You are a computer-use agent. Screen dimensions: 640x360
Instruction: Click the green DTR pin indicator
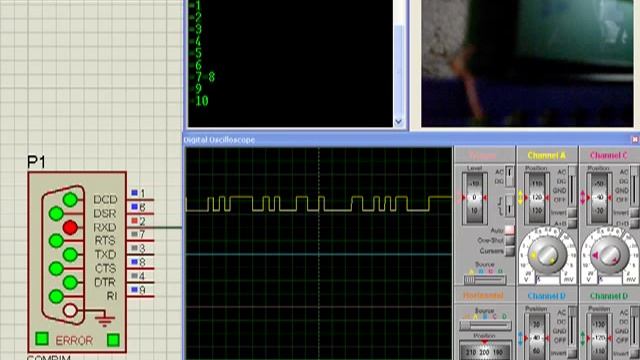(x=70, y=282)
